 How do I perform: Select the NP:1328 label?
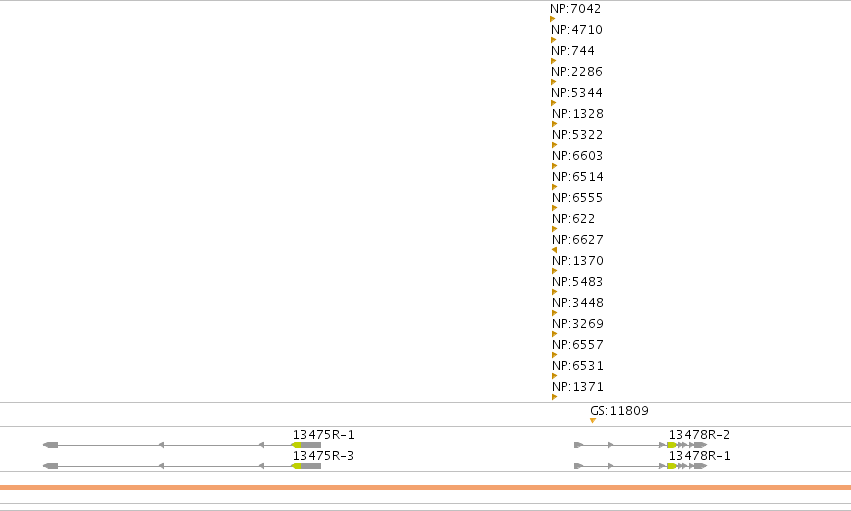[578, 114]
